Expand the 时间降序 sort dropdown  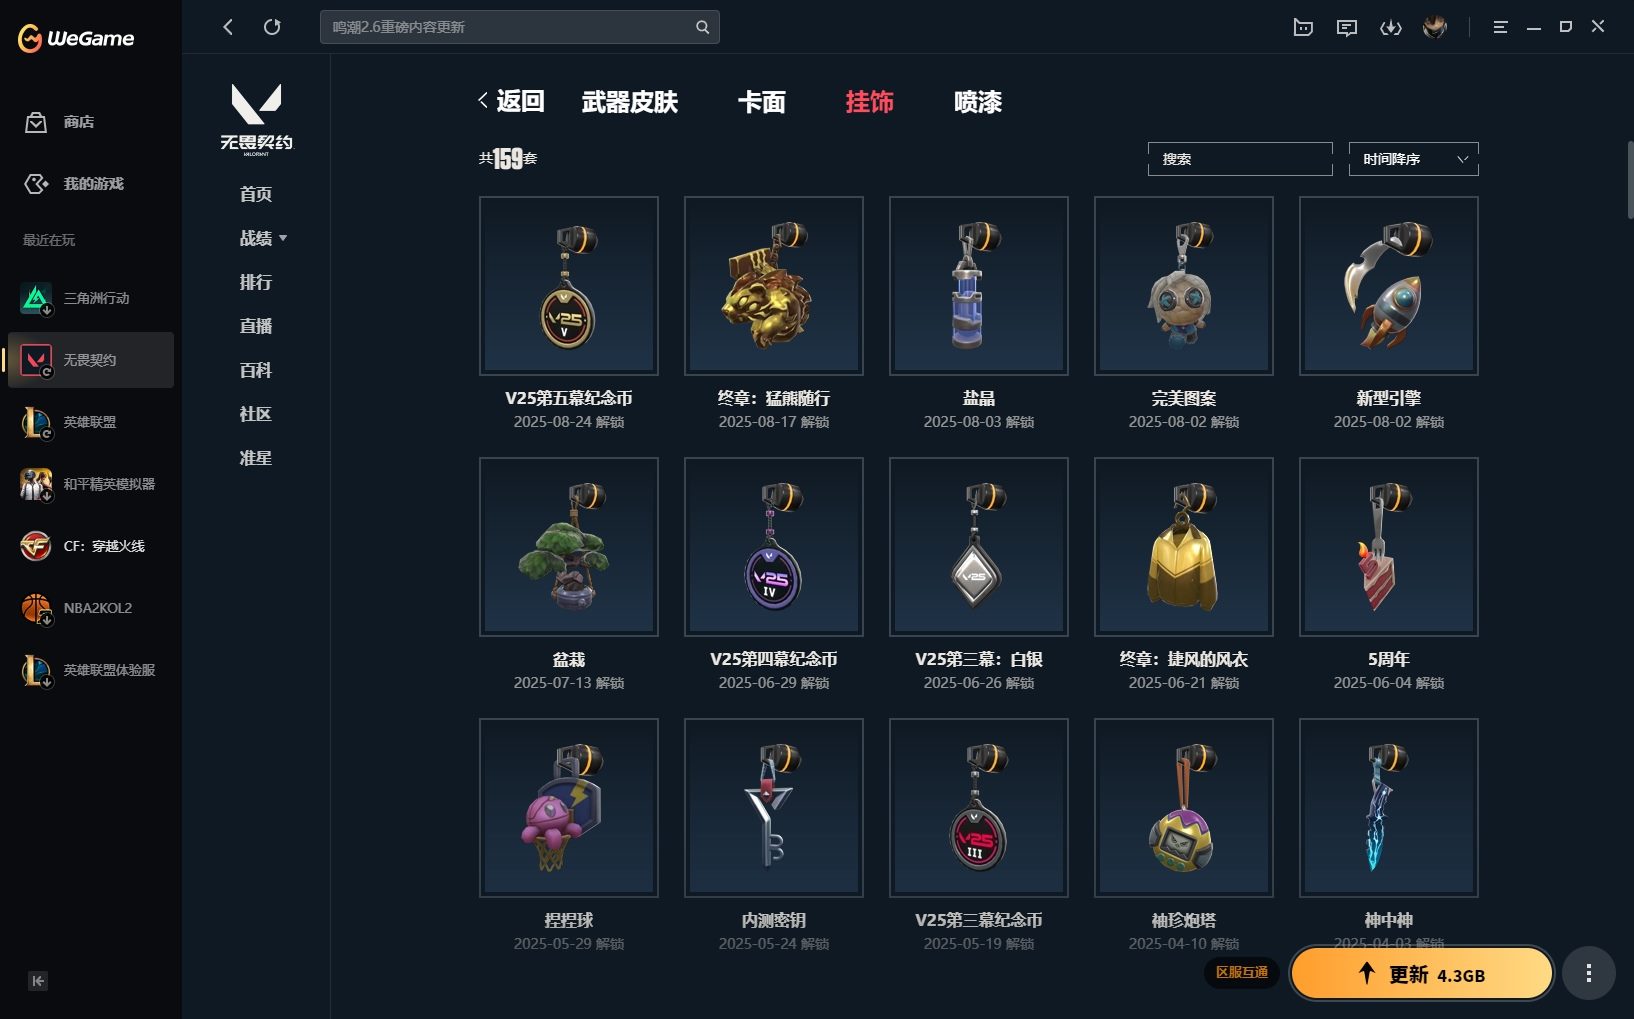[x=1413, y=159]
